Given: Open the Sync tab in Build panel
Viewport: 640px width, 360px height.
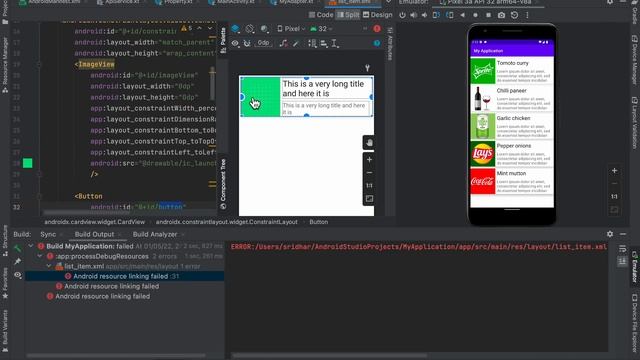Looking at the screenshot, I should [48, 234].
